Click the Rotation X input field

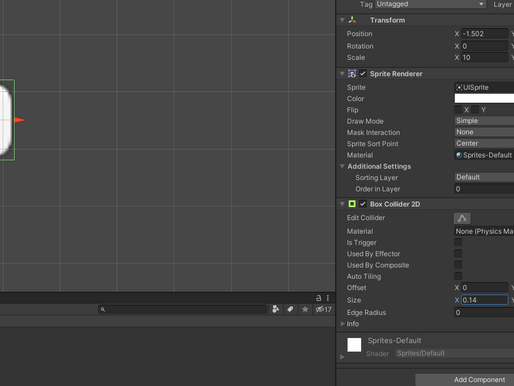(485, 46)
